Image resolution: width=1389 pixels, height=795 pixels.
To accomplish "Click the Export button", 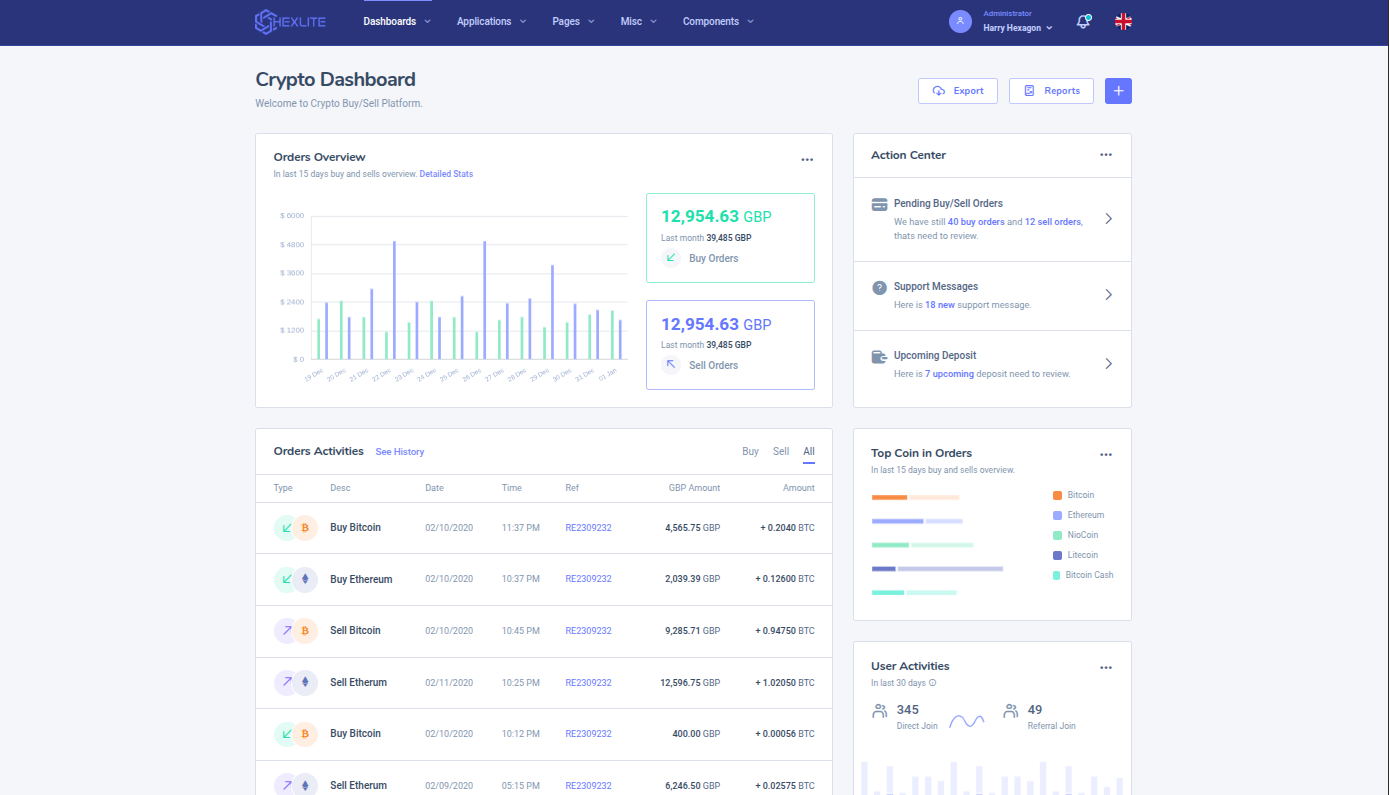I will point(958,91).
